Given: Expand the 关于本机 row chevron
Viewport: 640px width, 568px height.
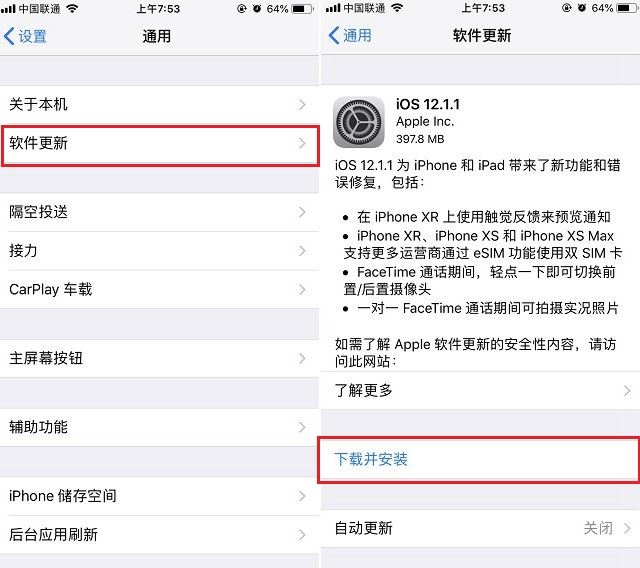Looking at the screenshot, I should tap(302, 105).
